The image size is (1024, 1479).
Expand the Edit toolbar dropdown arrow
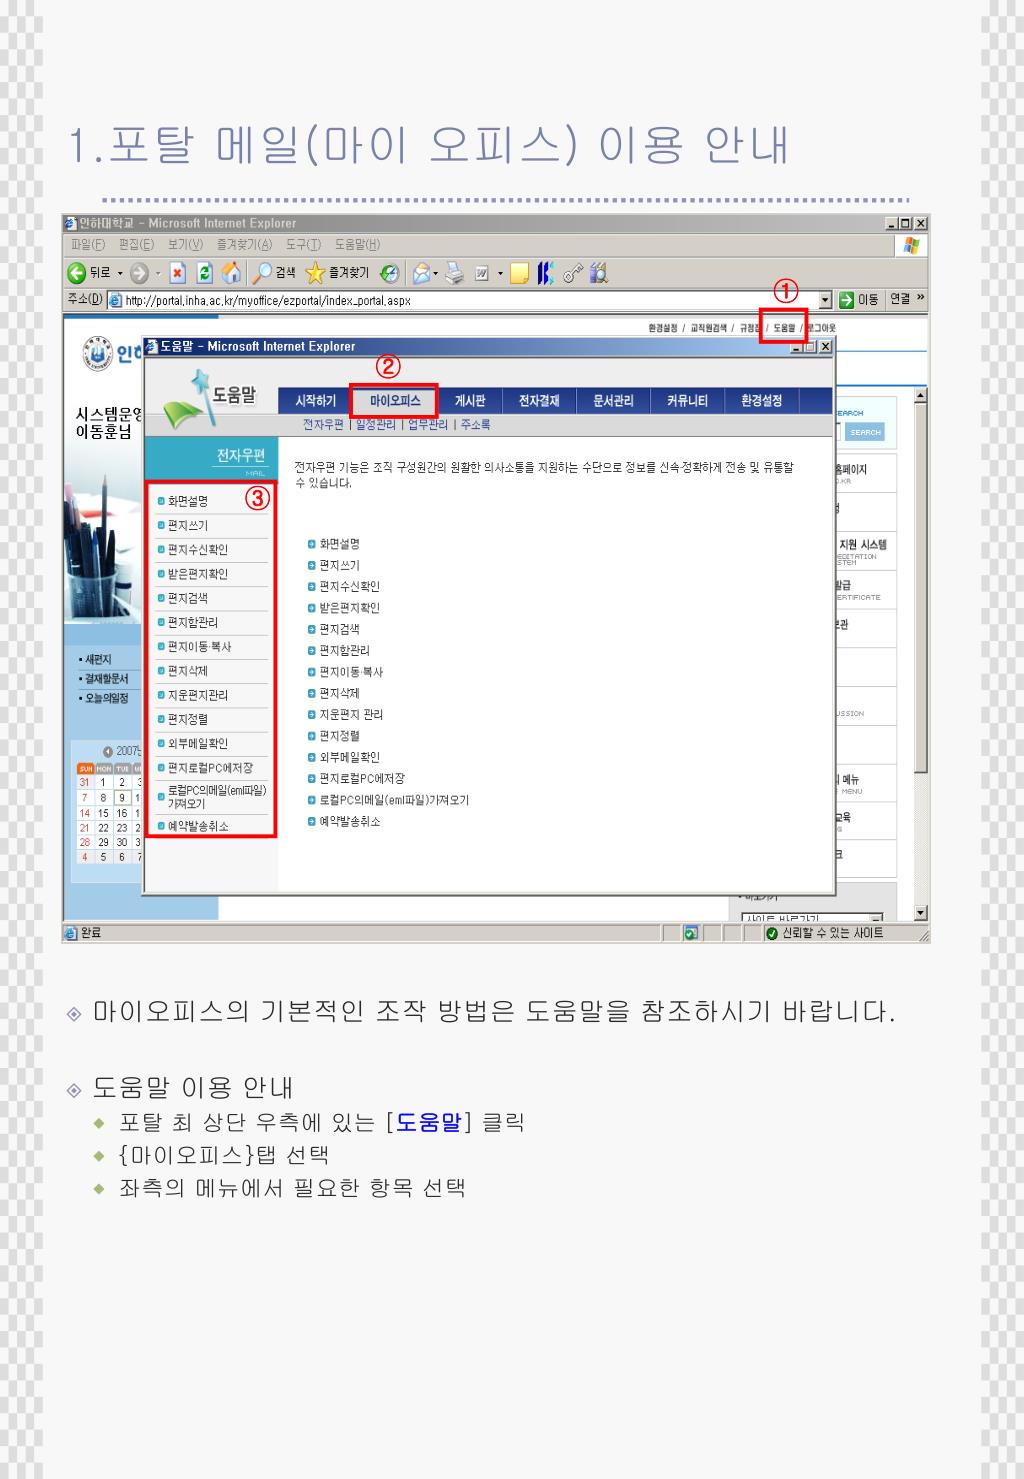(x=499, y=274)
